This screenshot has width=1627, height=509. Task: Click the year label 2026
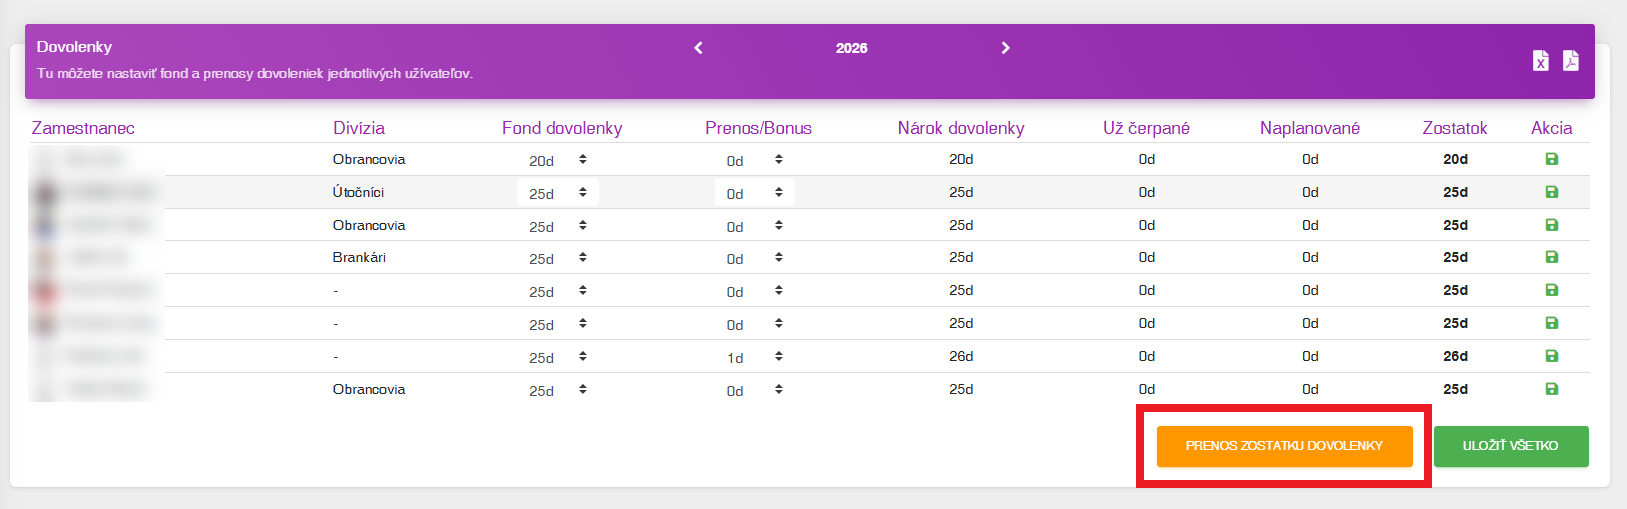pos(852,48)
